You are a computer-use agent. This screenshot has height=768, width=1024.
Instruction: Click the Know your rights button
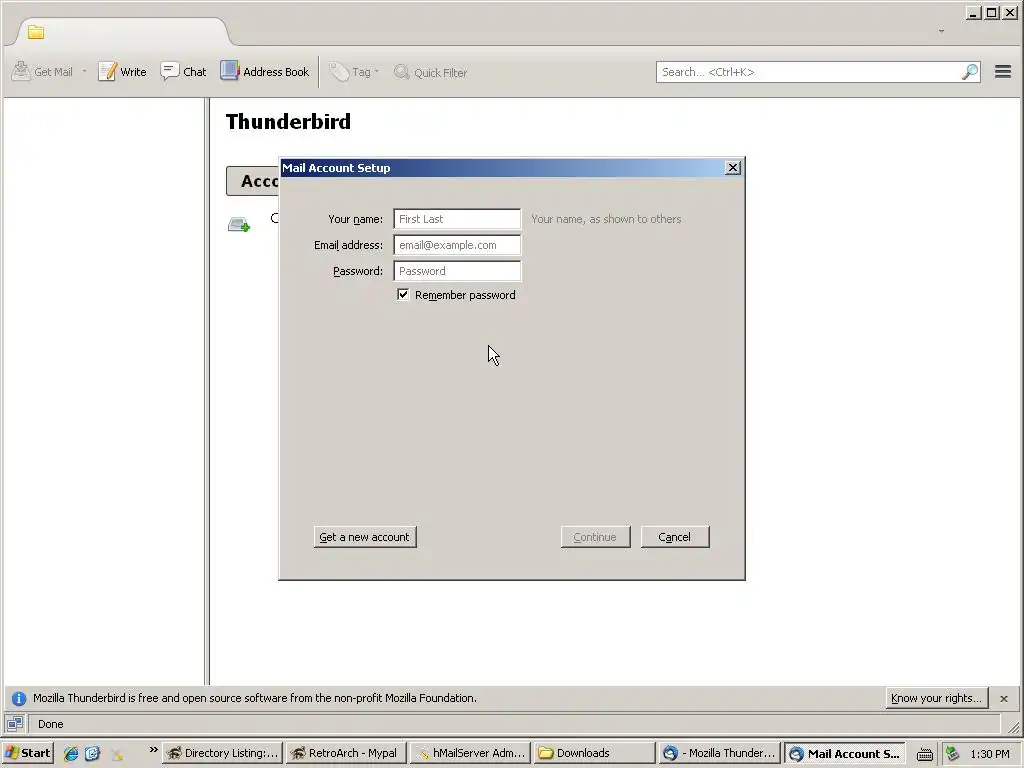tap(936, 698)
